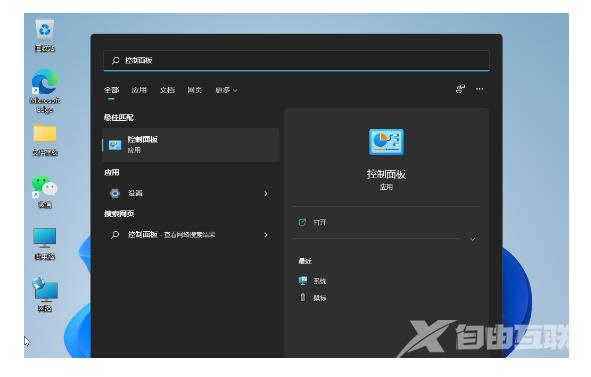Click the Settings gear icon in apps list
This screenshot has width=591, height=377.
coord(115,193)
